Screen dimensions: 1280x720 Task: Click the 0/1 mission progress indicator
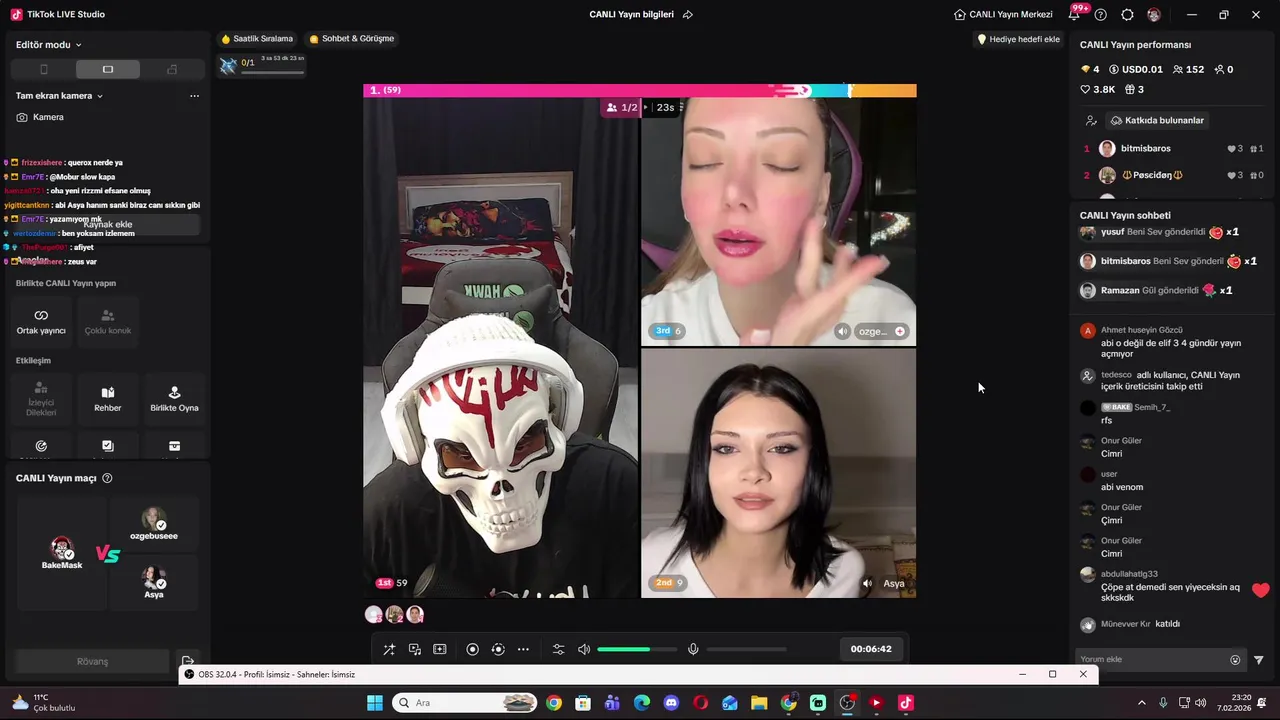(x=262, y=65)
